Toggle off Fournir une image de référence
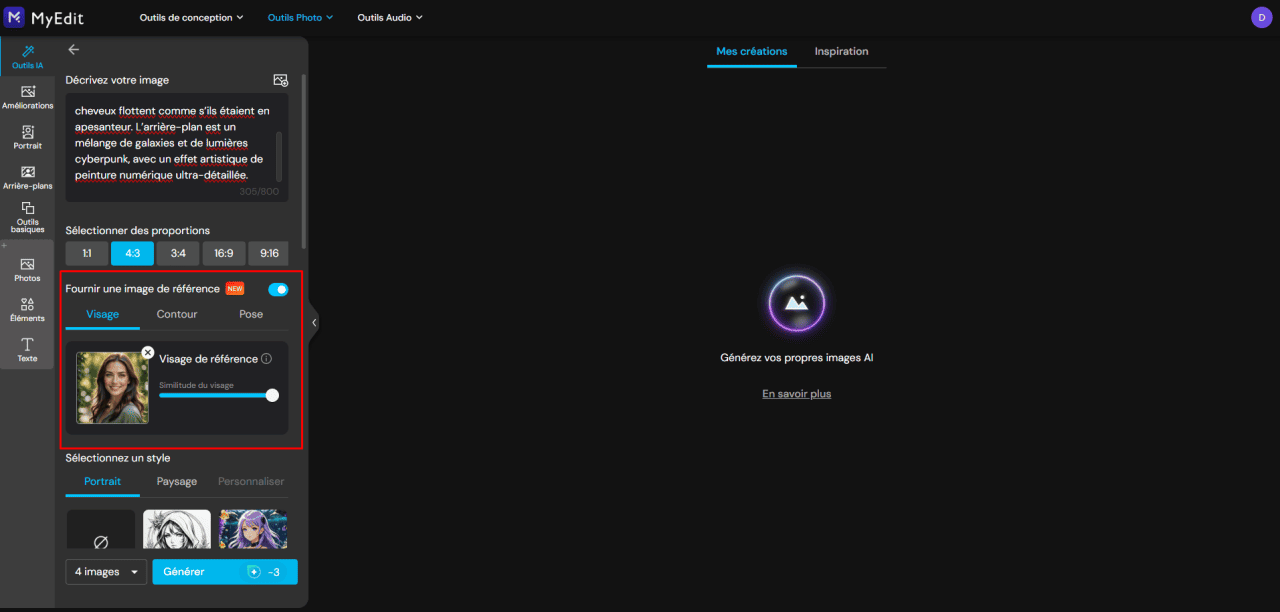 [278, 289]
